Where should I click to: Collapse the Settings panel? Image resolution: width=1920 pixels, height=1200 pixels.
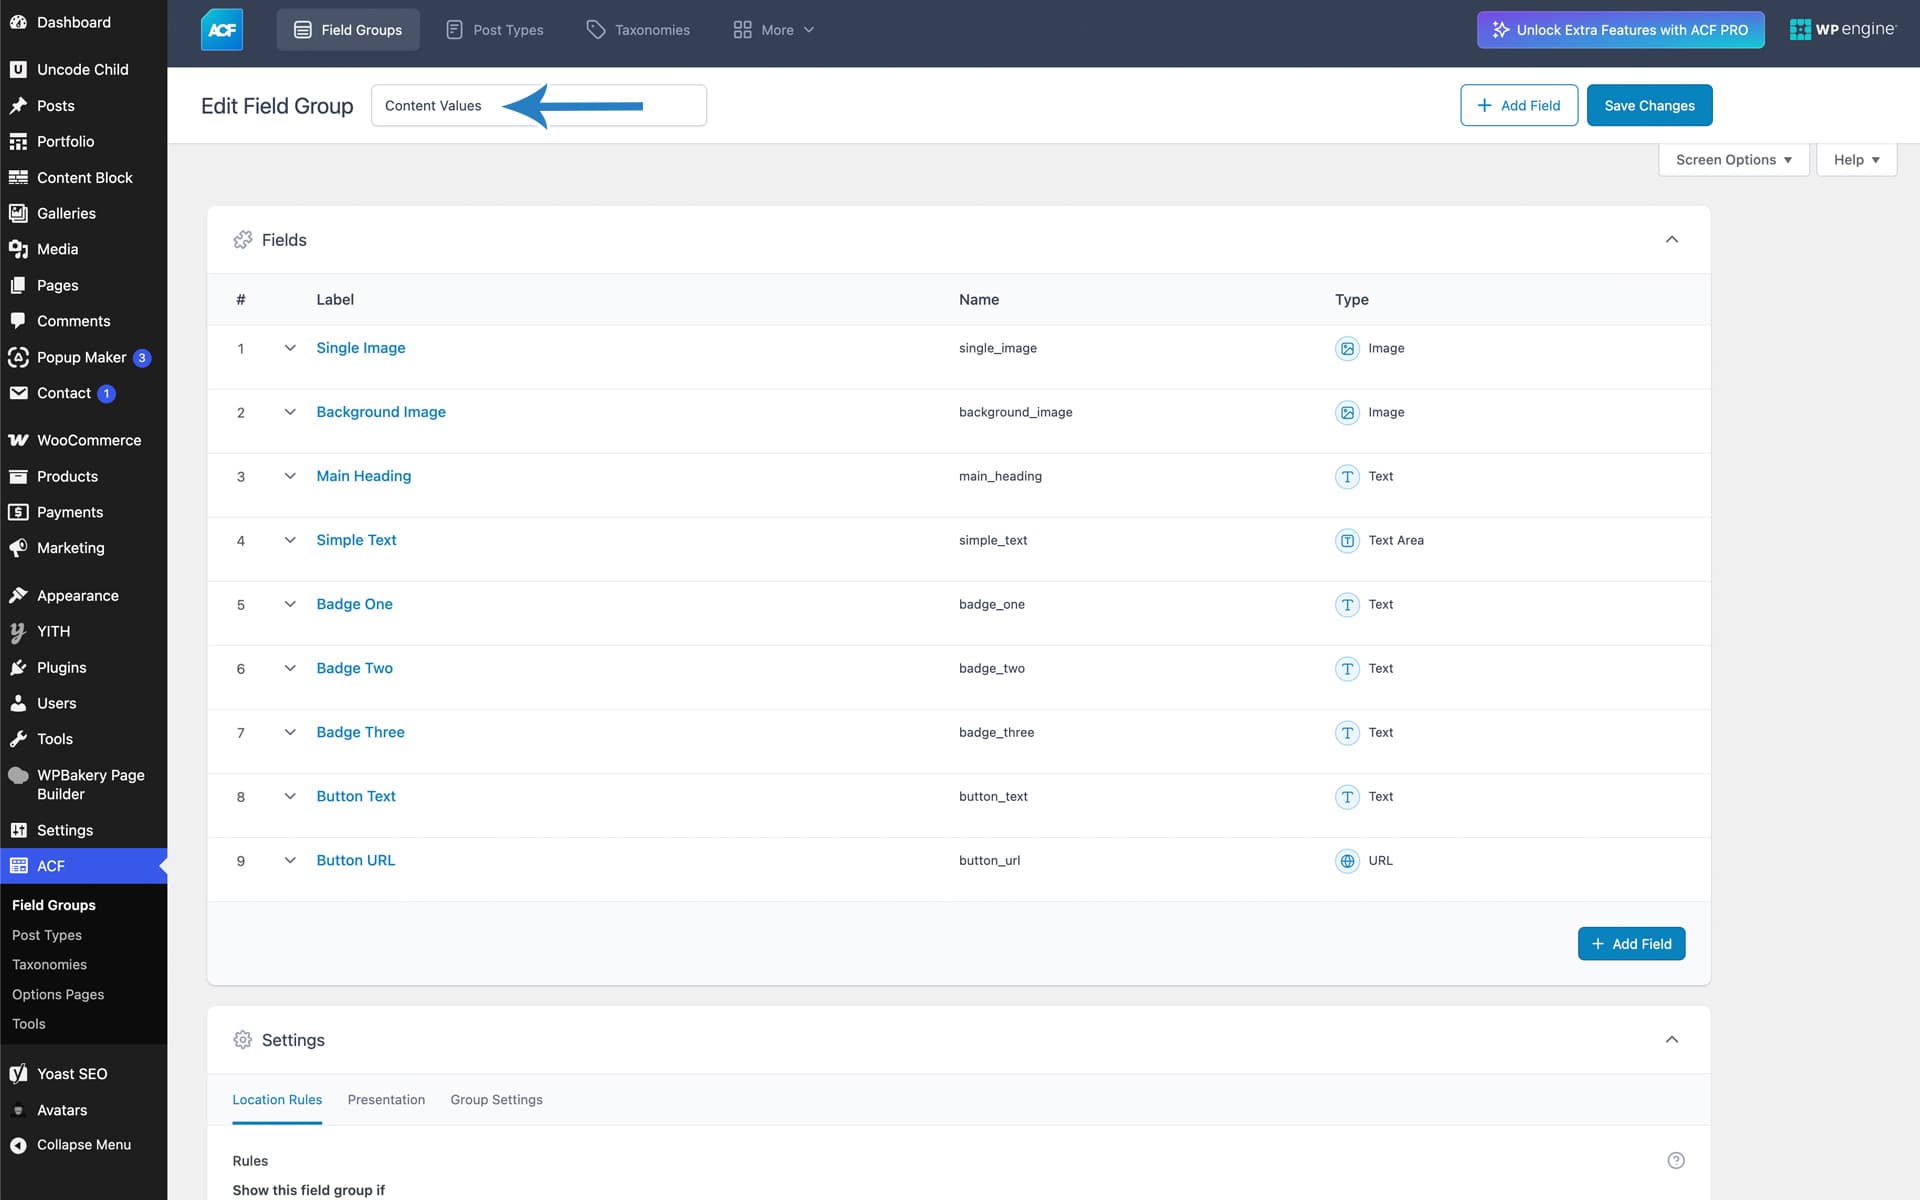point(1672,1039)
